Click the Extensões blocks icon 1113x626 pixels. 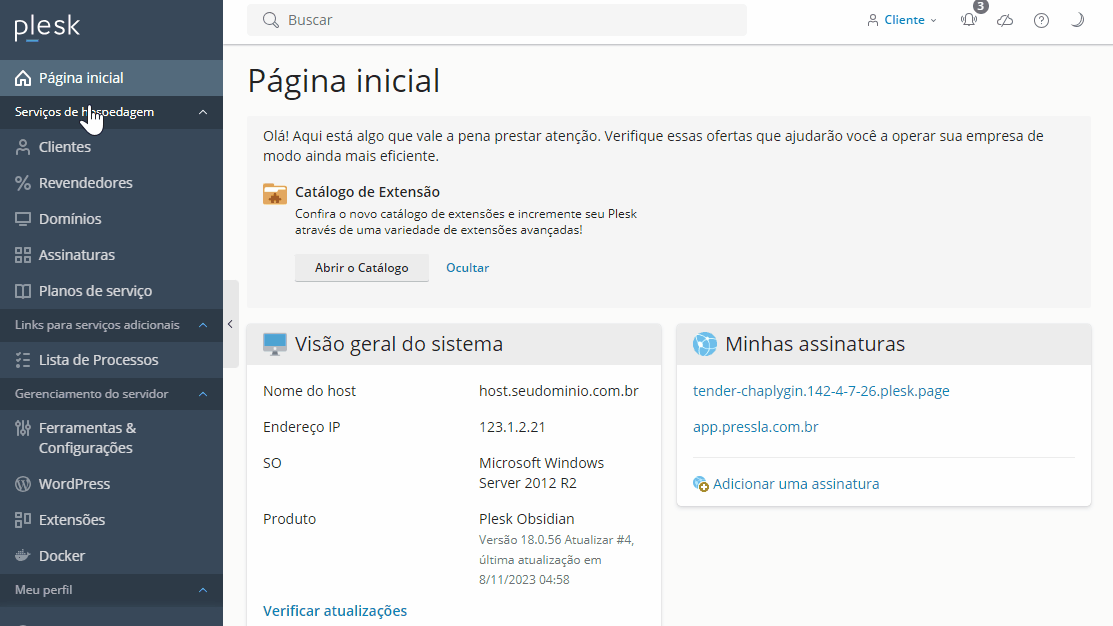pos(23,520)
